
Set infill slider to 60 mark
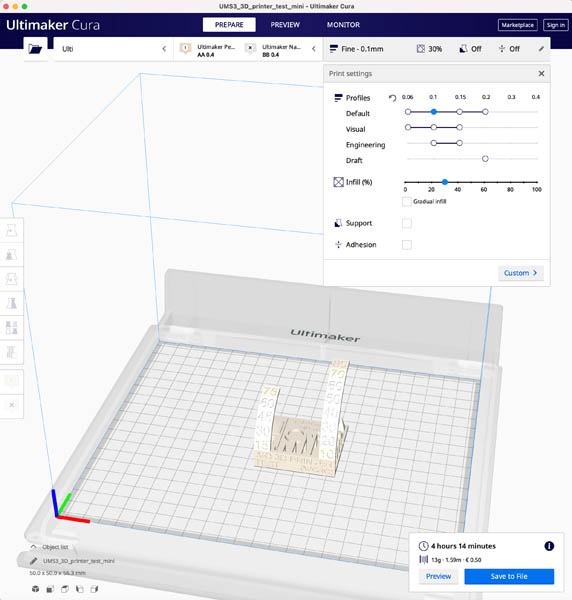click(x=484, y=182)
